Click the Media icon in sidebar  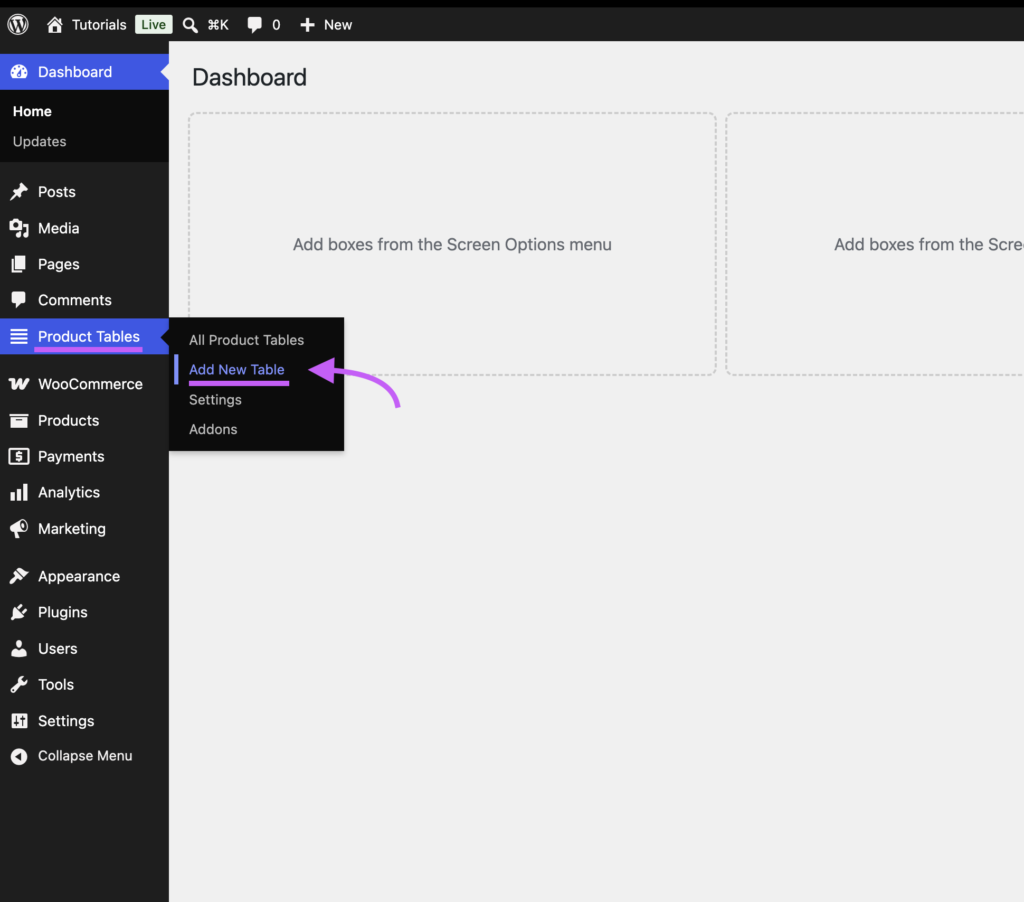(x=19, y=228)
